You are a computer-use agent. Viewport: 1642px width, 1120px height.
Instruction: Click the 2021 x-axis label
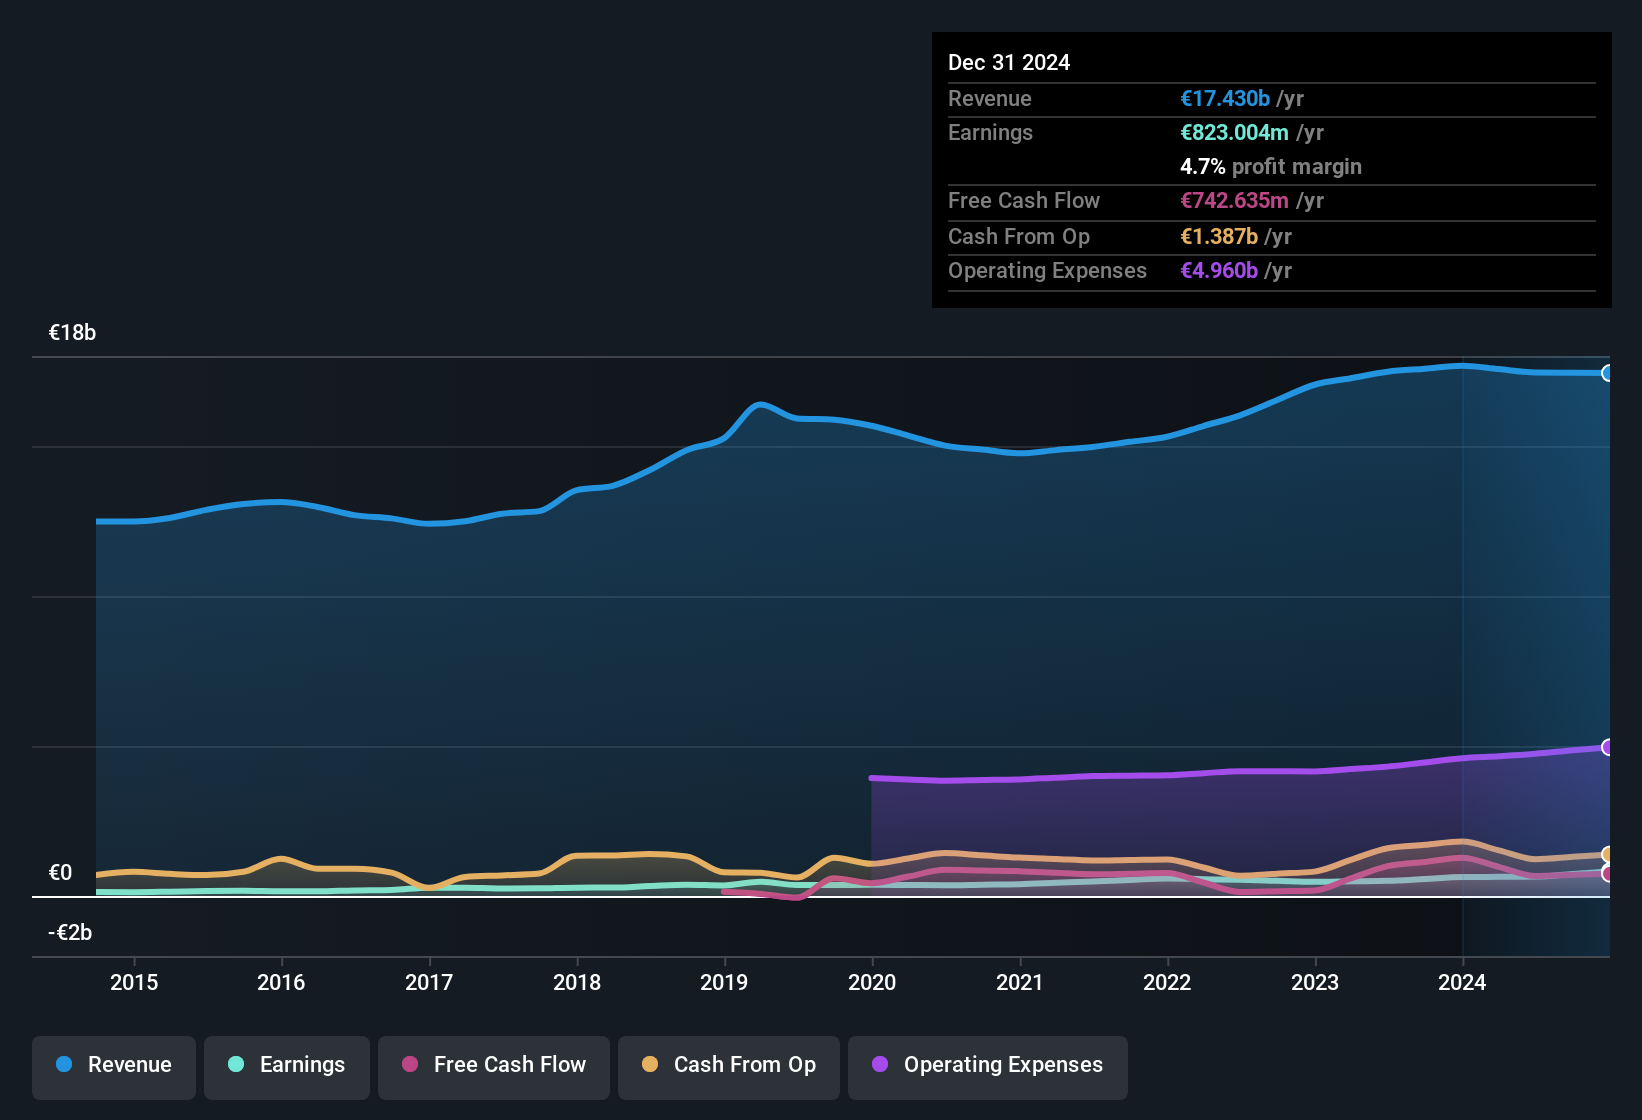[x=1020, y=982]
